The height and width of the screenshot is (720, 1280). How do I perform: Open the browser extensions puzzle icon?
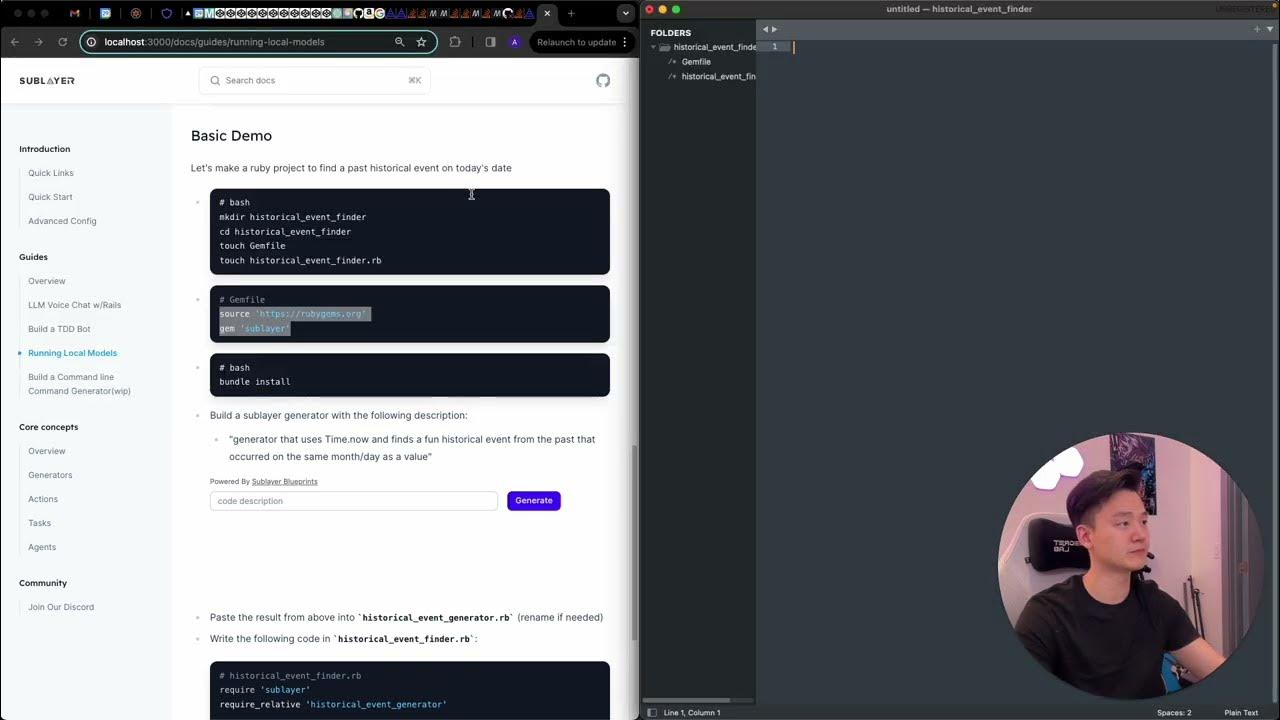coord(455,42)
